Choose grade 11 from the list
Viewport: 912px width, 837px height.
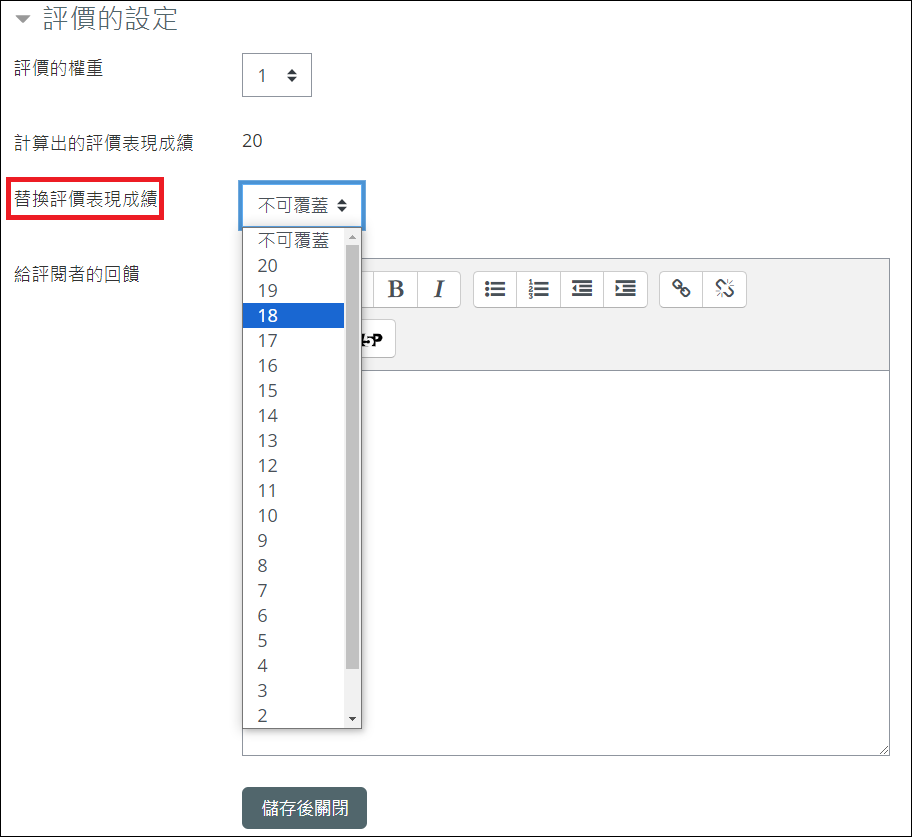(x=293, y=490)
